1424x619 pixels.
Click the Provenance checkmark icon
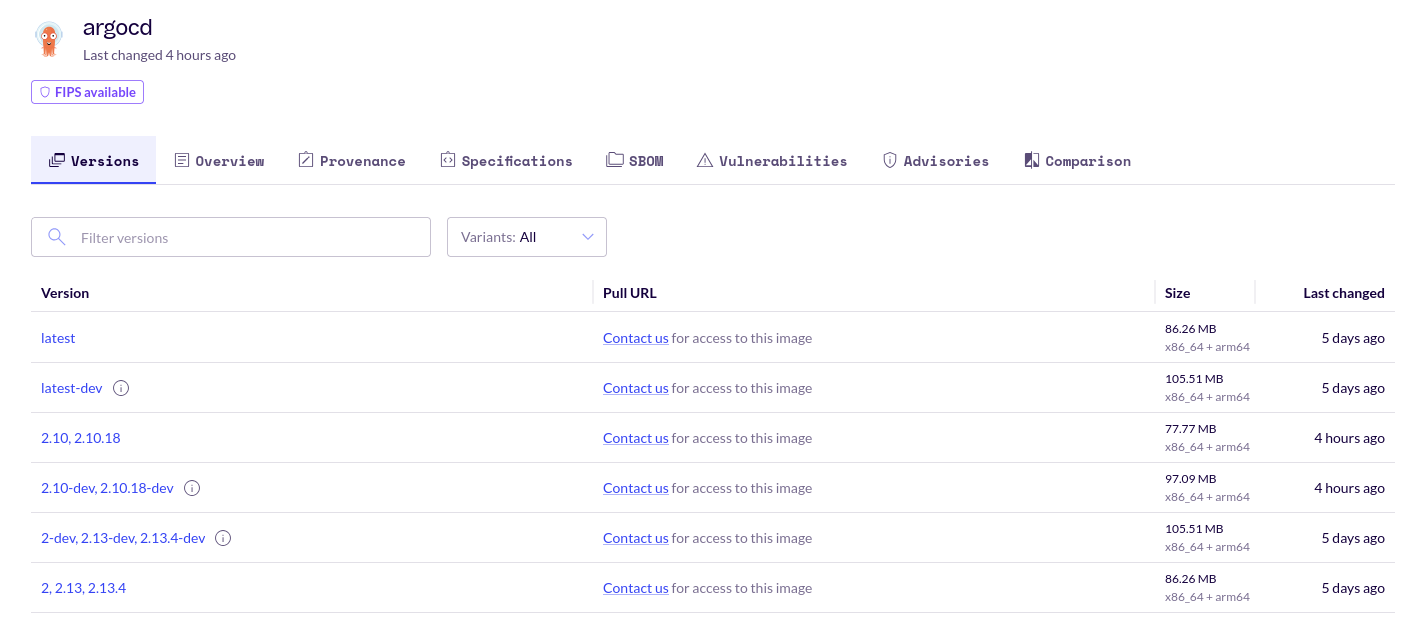(305, 159)
